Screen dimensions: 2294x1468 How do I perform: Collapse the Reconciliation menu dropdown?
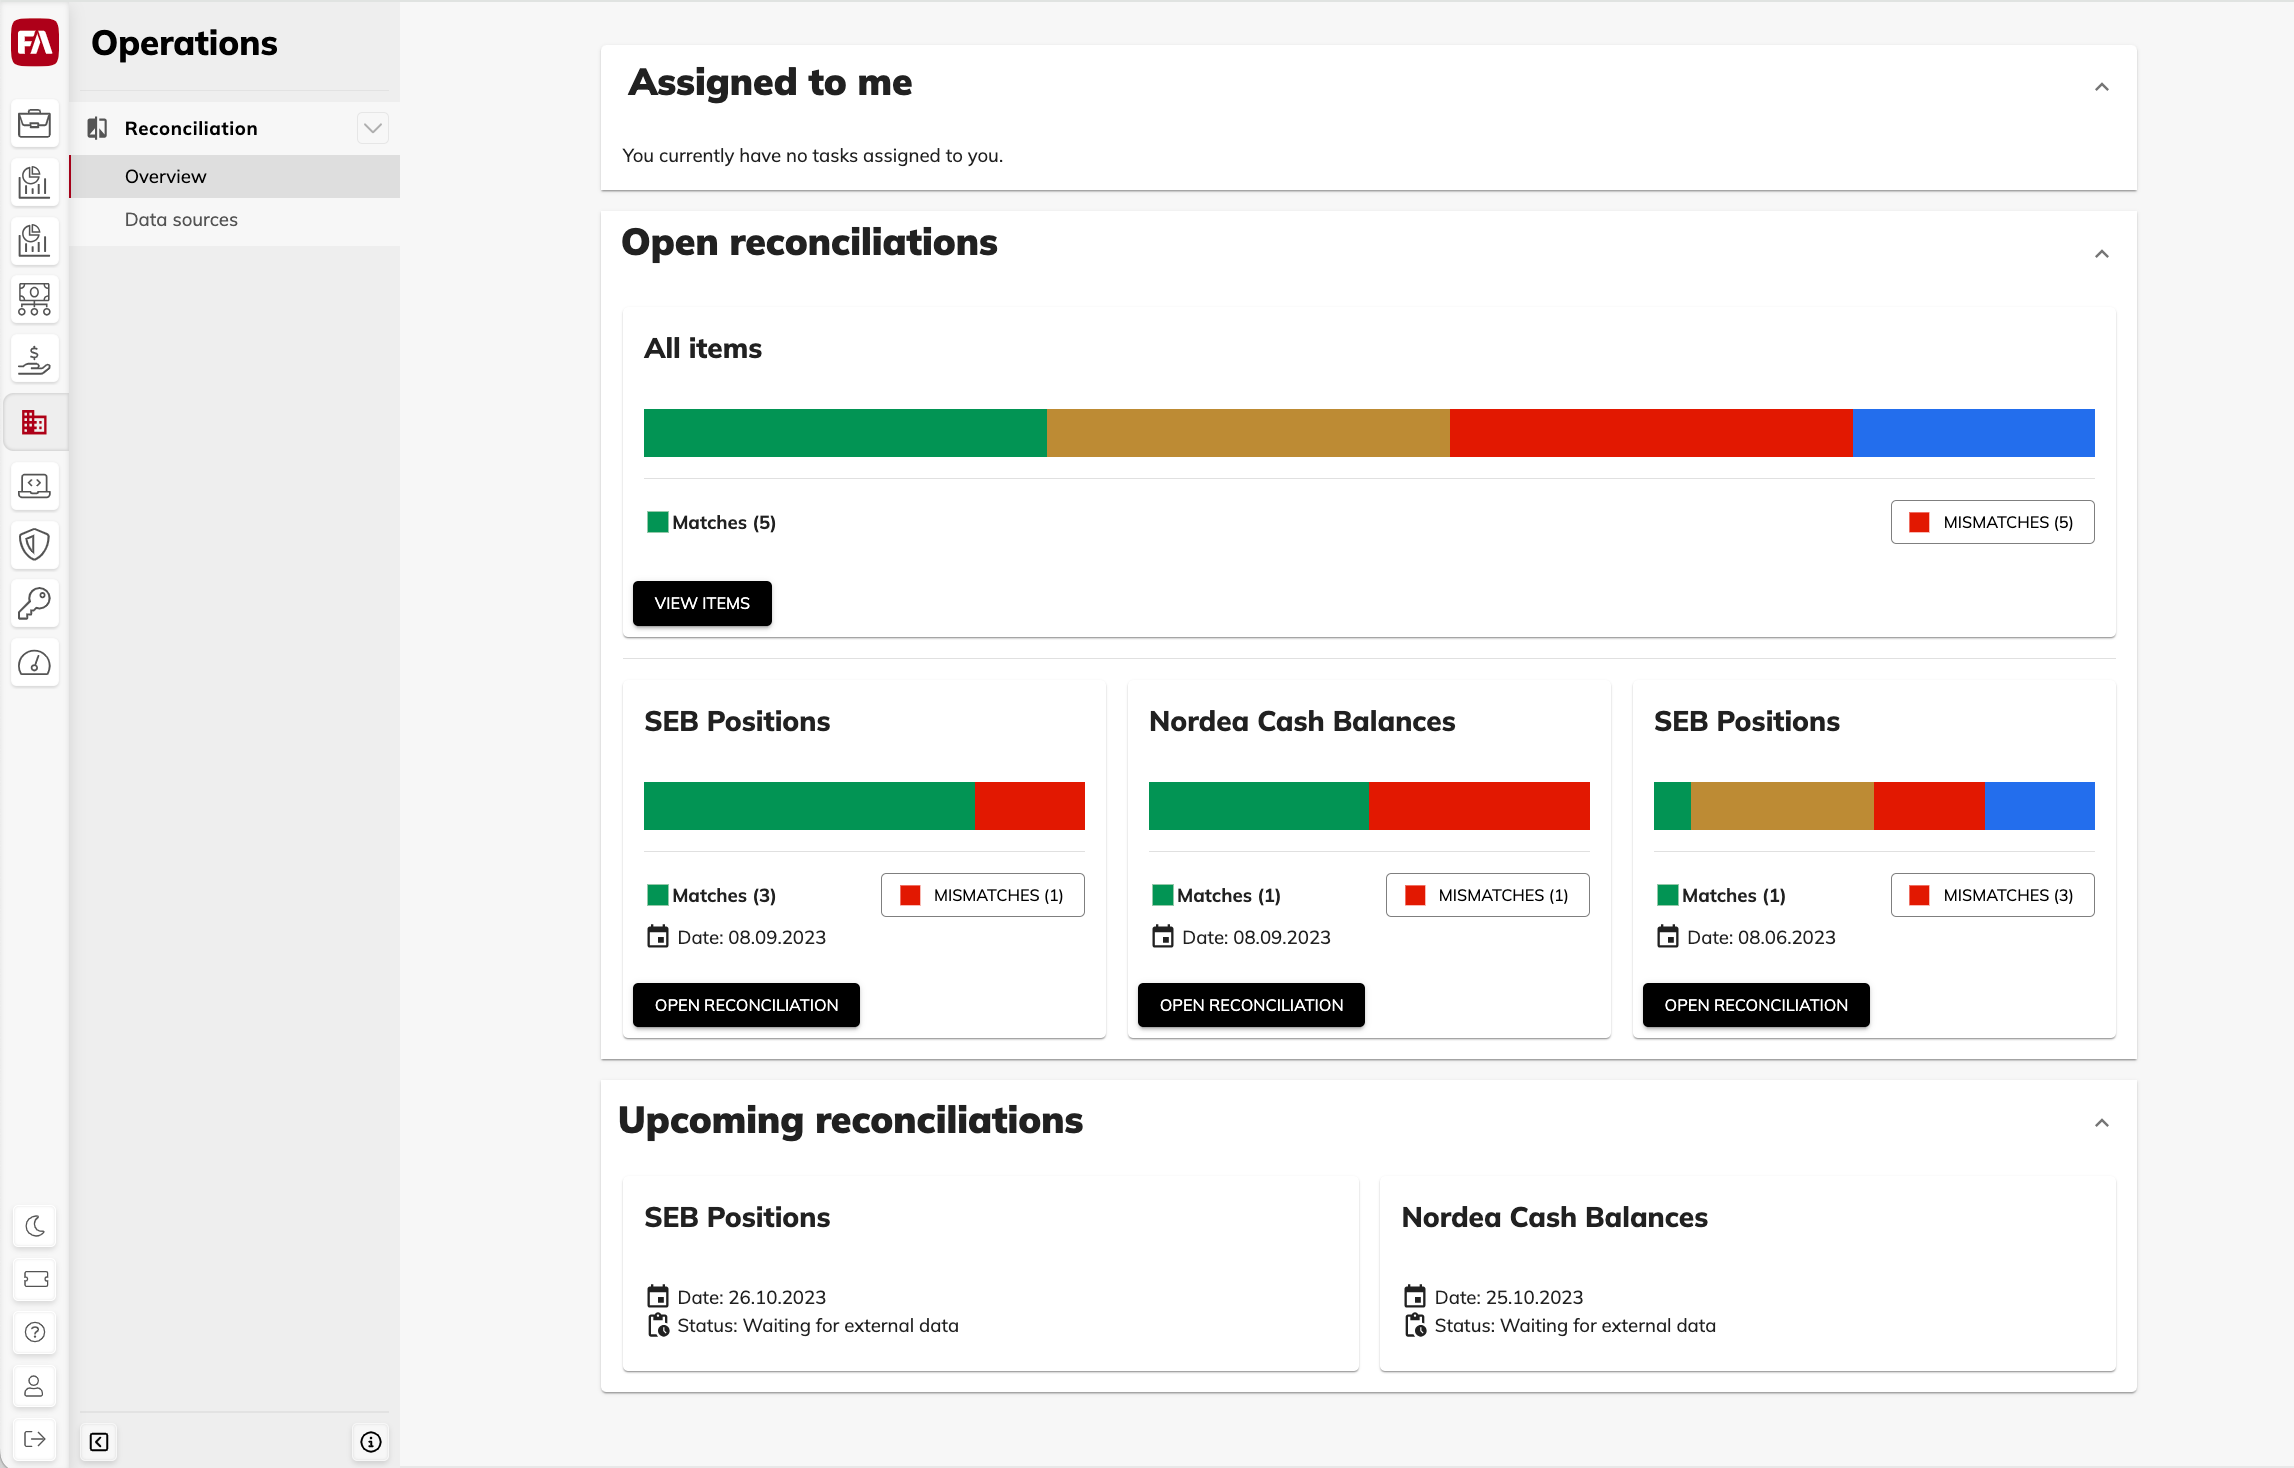coord(373,128)
